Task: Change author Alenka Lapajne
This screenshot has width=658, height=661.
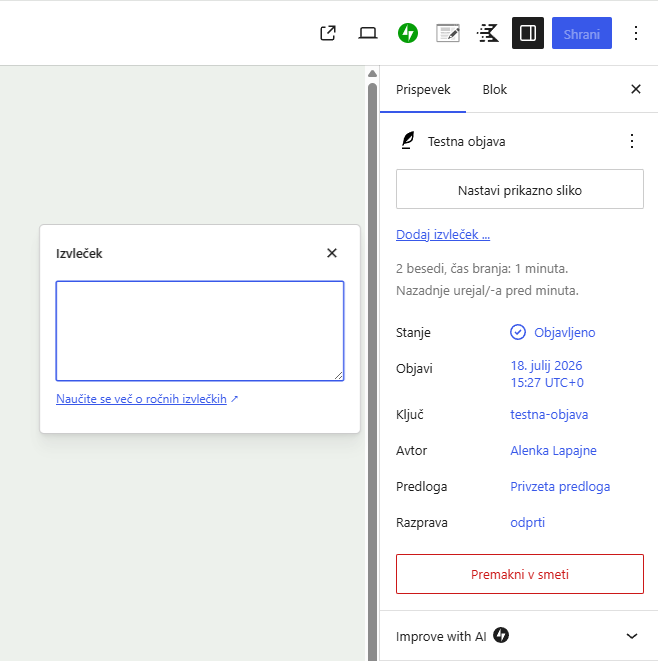Action: [x=553, y=451]
